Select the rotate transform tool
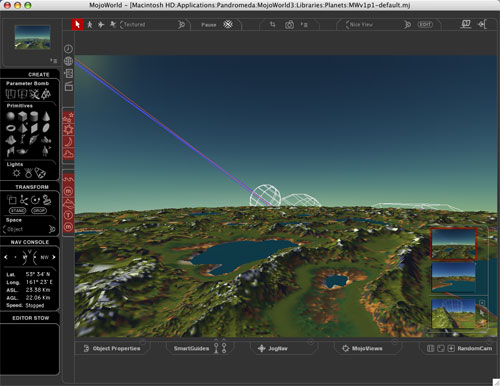 click(x=35, y=200)
